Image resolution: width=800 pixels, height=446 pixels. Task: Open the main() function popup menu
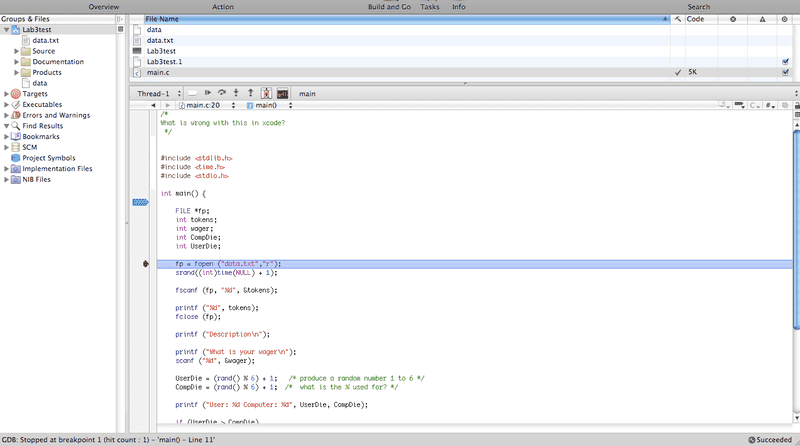coord(265,105)
